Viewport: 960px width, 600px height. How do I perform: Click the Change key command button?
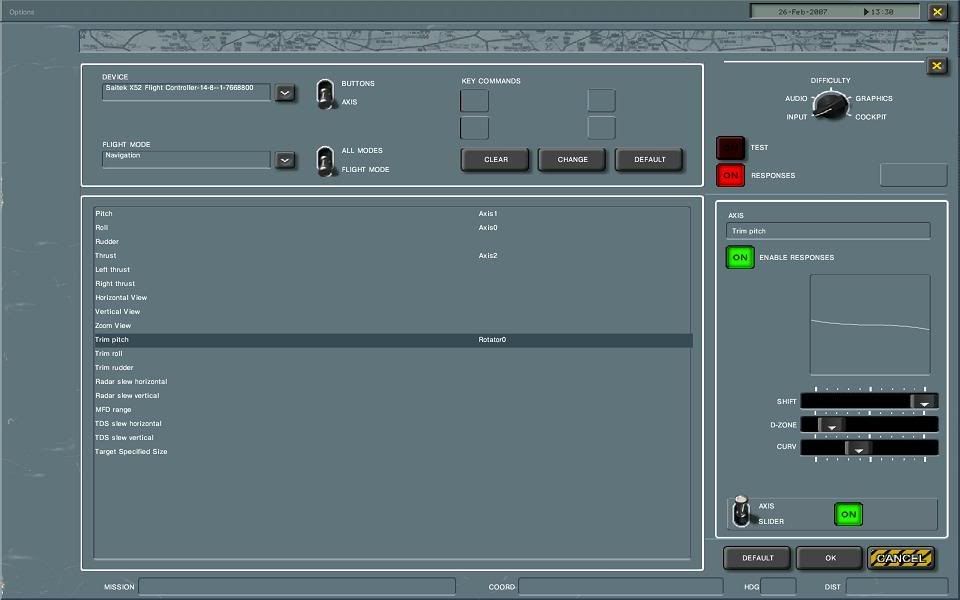point(573,160)
